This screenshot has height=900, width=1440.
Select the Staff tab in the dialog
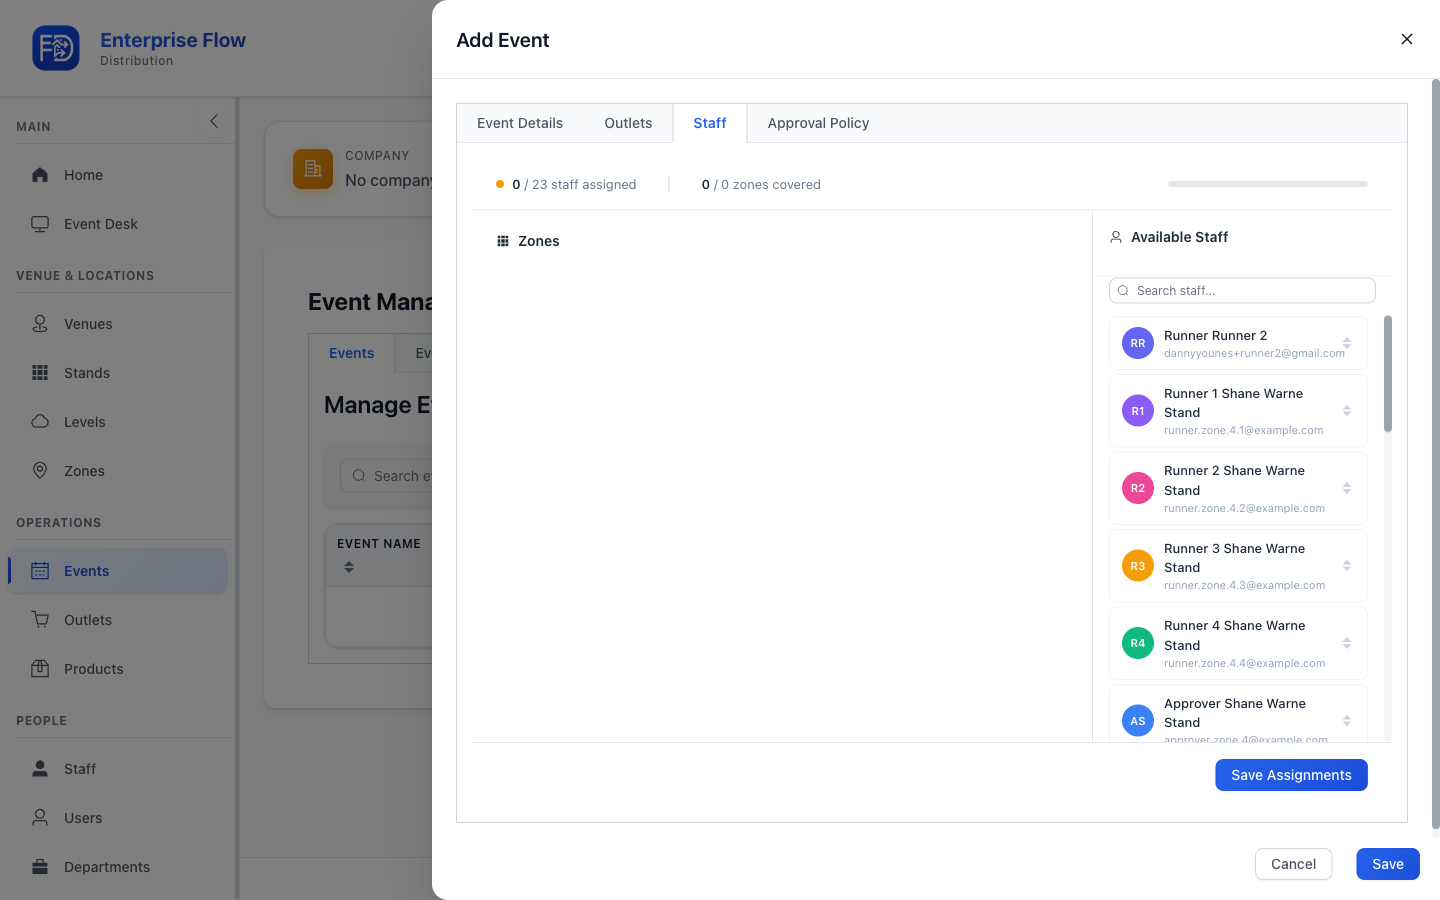coord(710,123)
